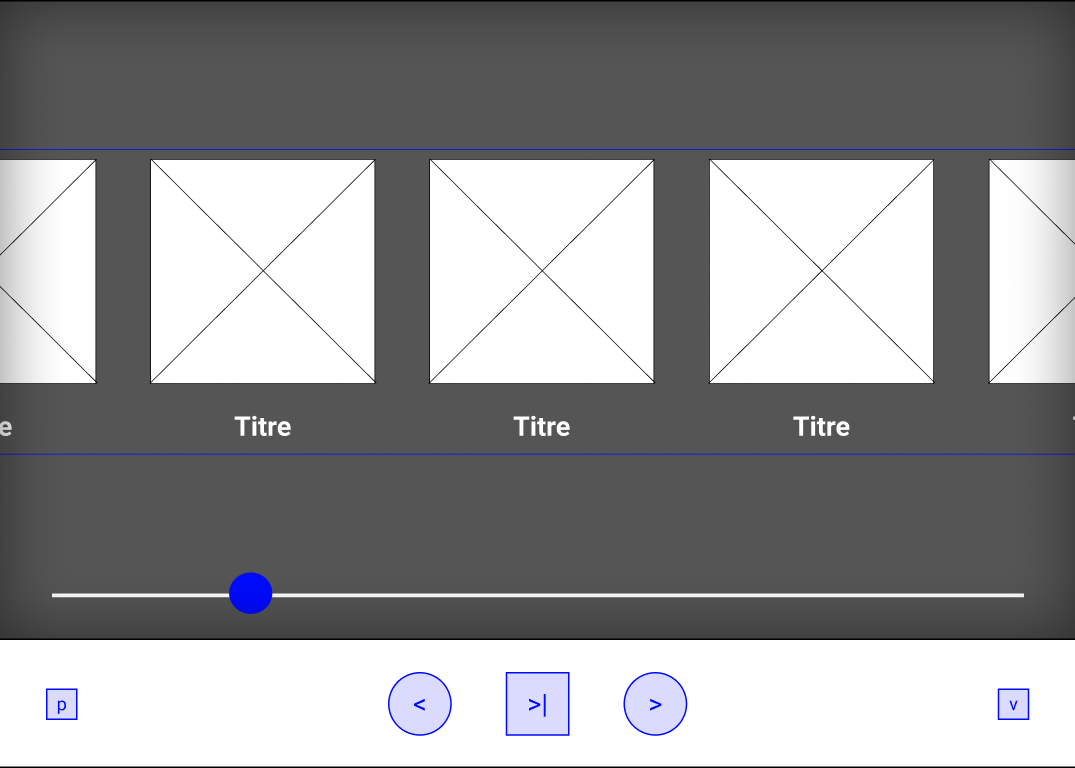Click the slider track right of the handle
1075x768 pixels.
[640, 595]
